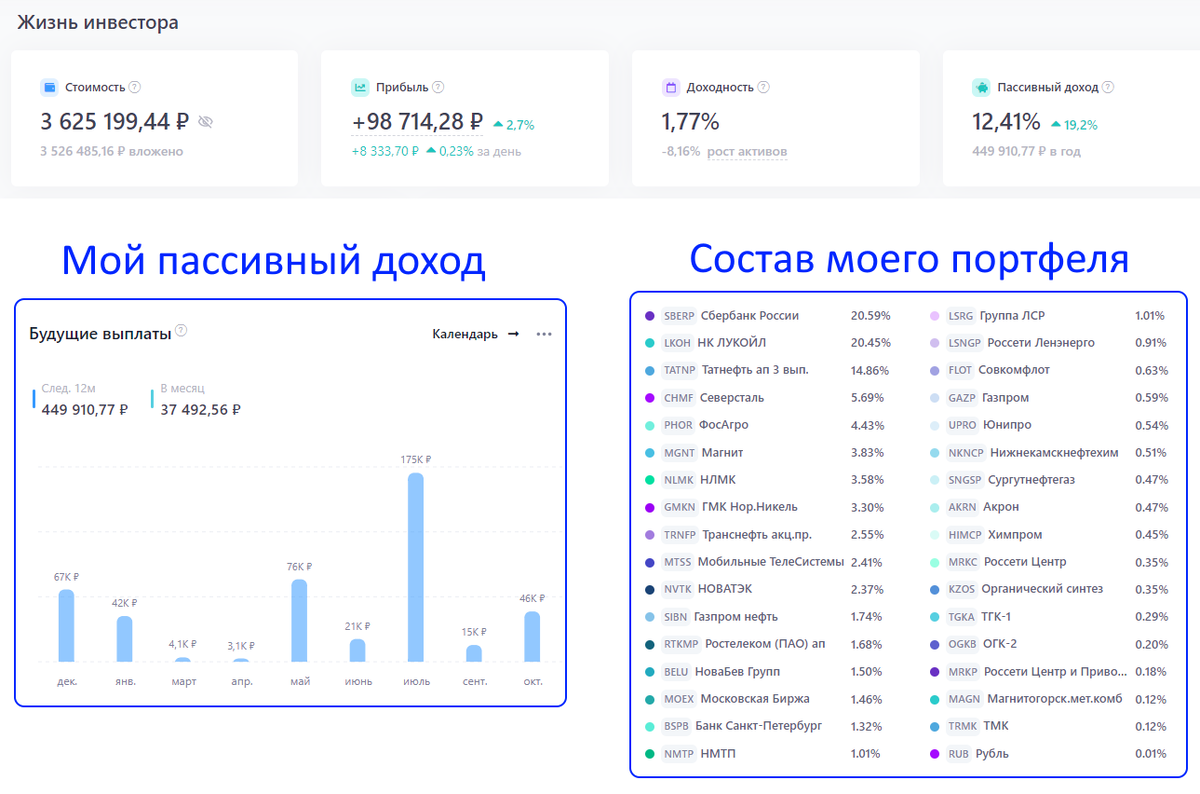The width and height of the screenshot is (1200, 794).
Task: Click the Магнитогорск.мет.комб holding name
Action: [1054, 699]
